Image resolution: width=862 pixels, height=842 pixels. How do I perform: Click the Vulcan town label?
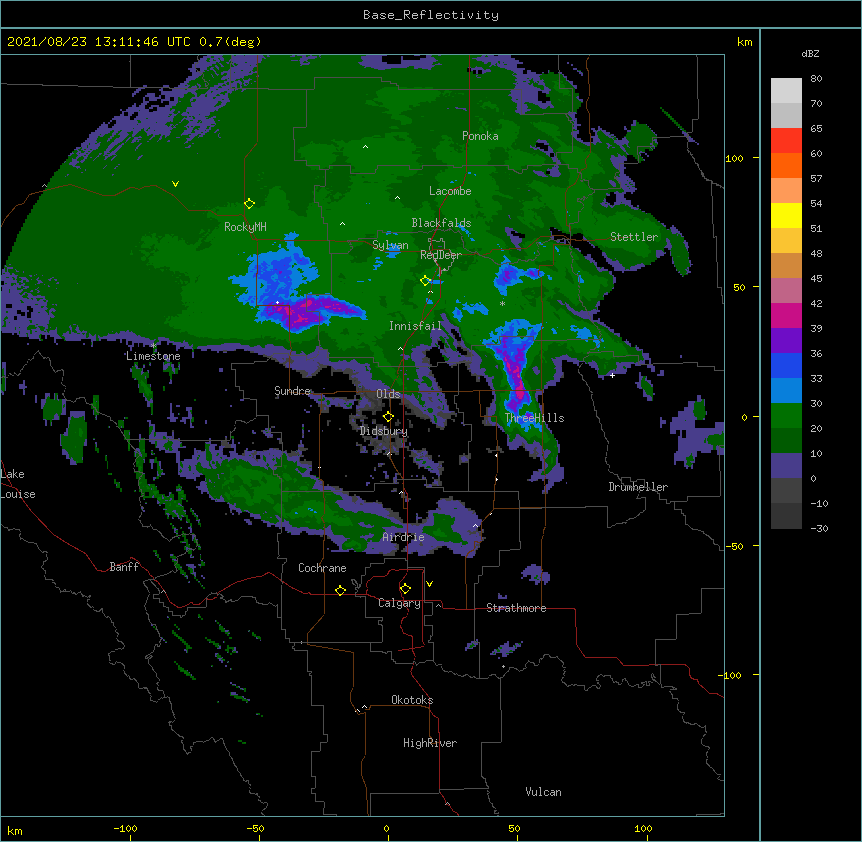[543, 792]
